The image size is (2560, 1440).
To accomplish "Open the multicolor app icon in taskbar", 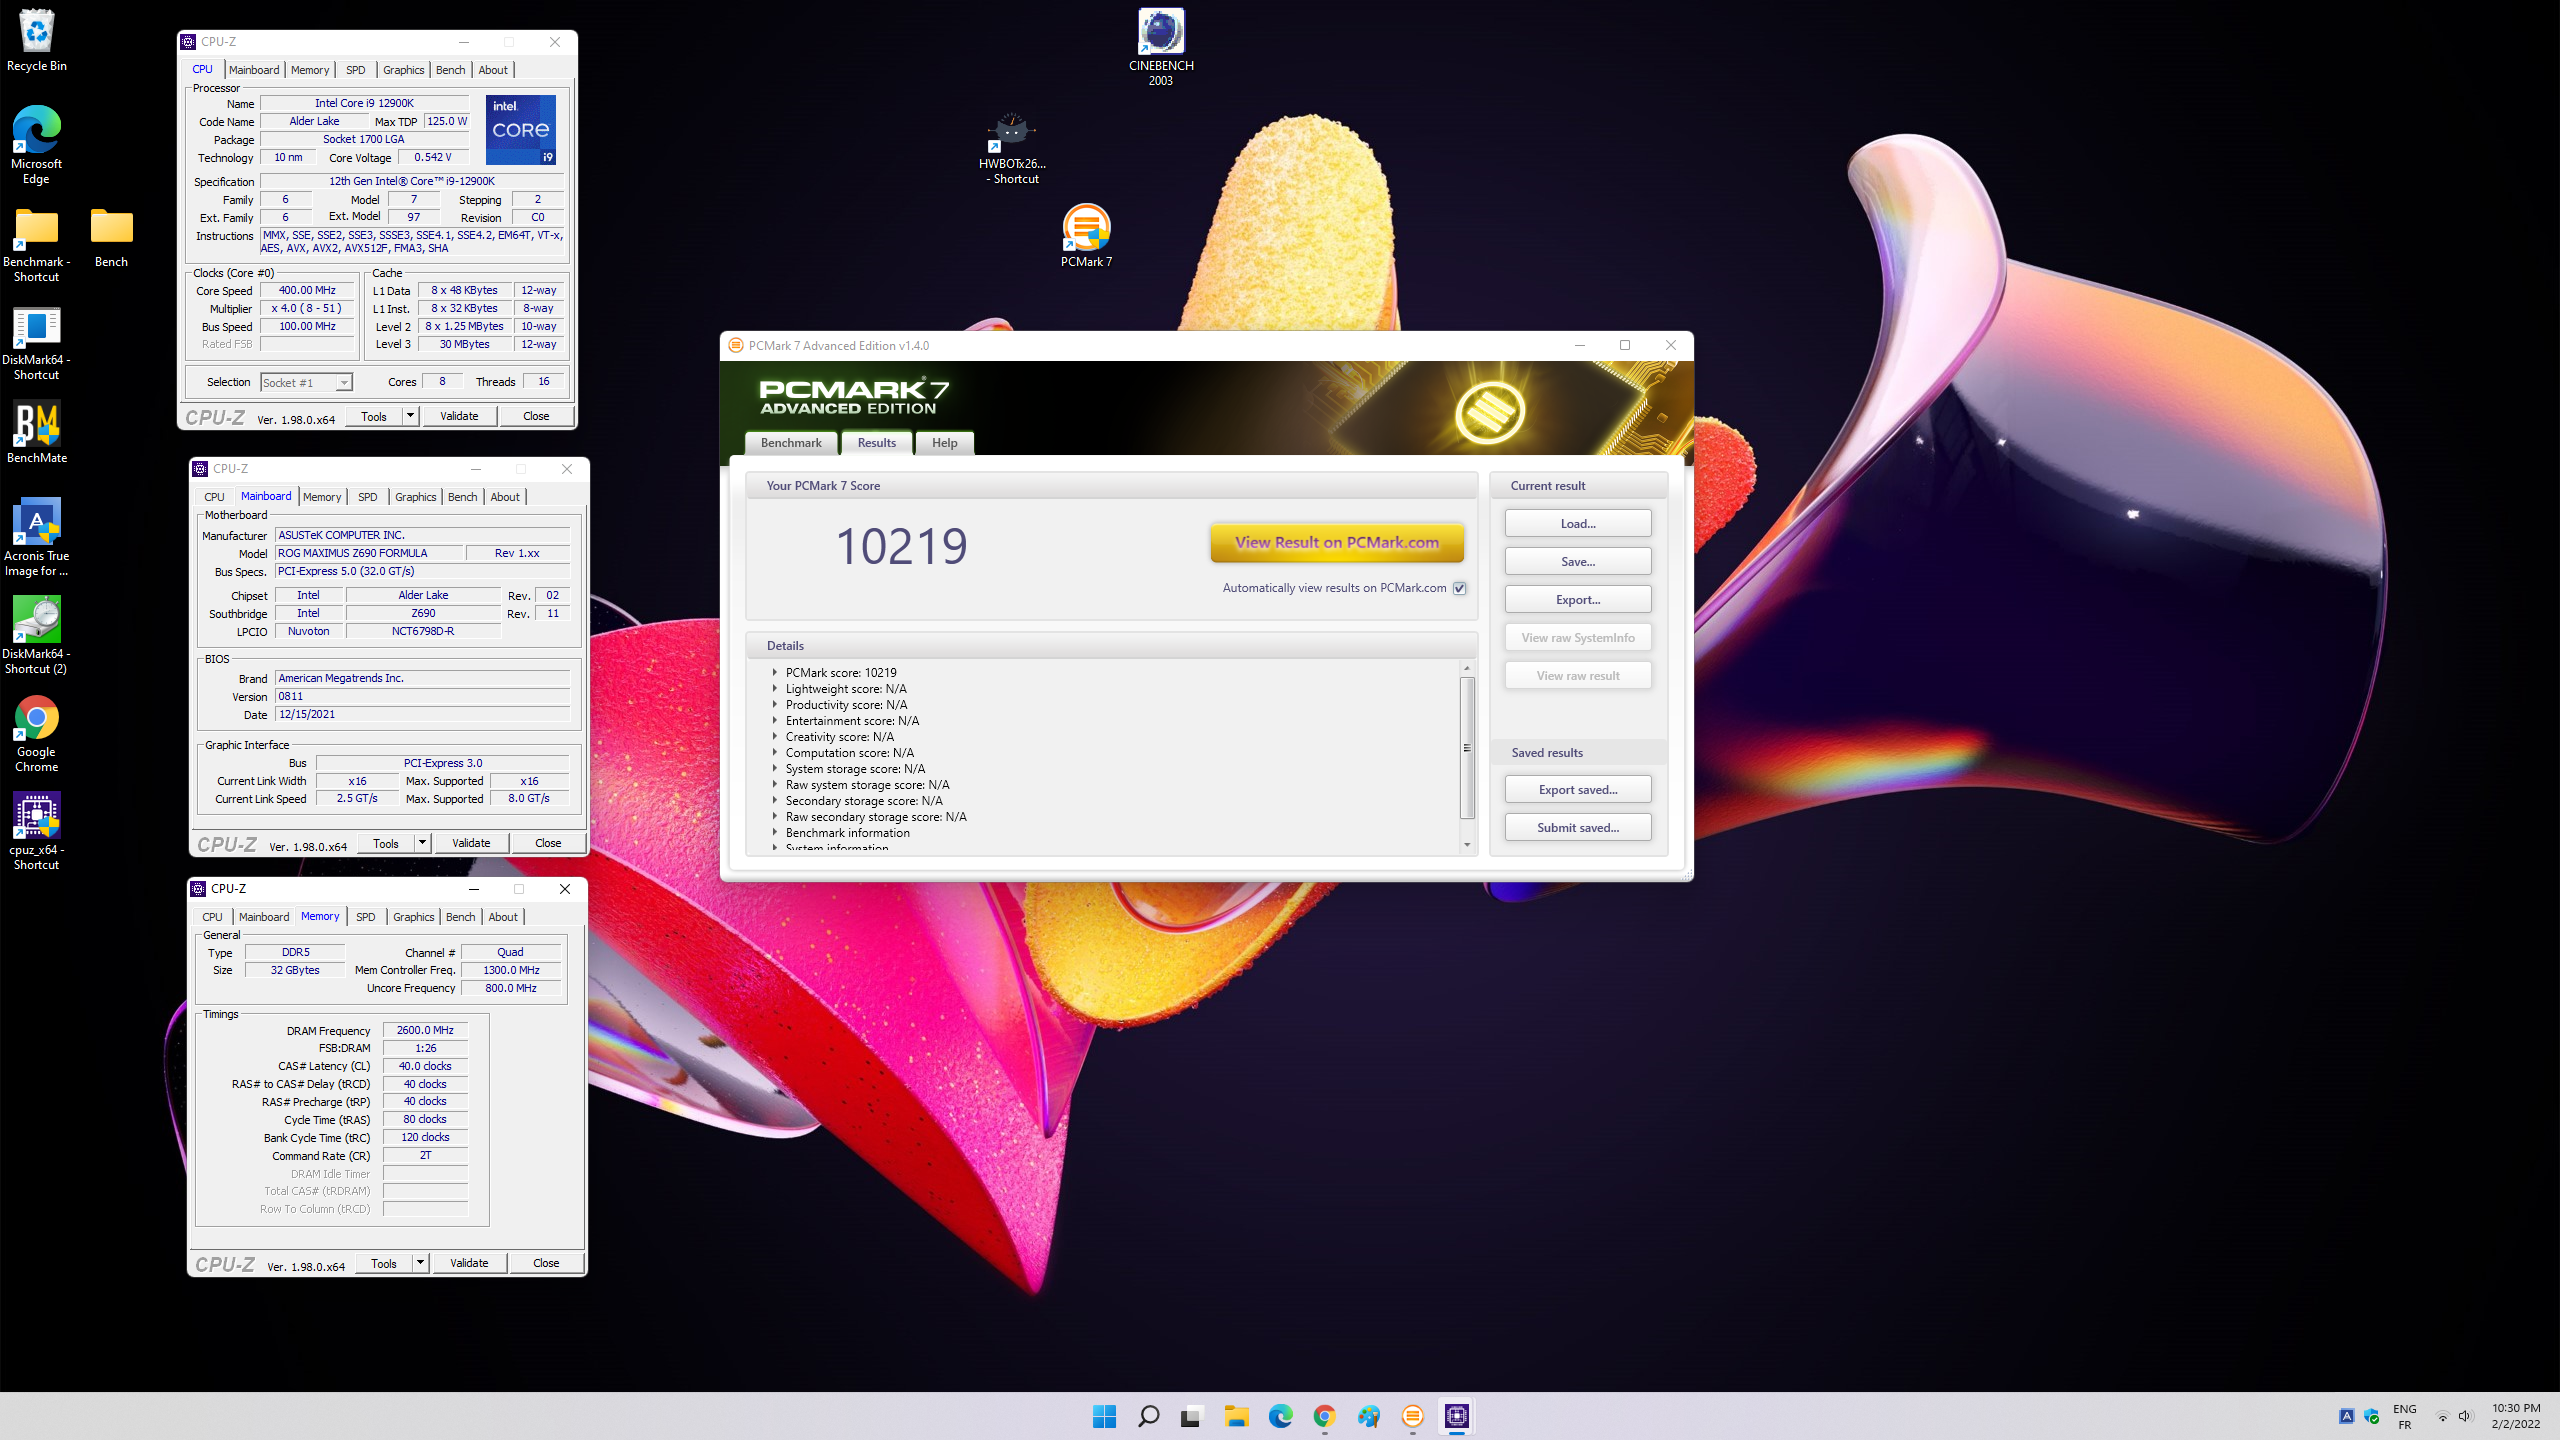I will [1368, 1416].
